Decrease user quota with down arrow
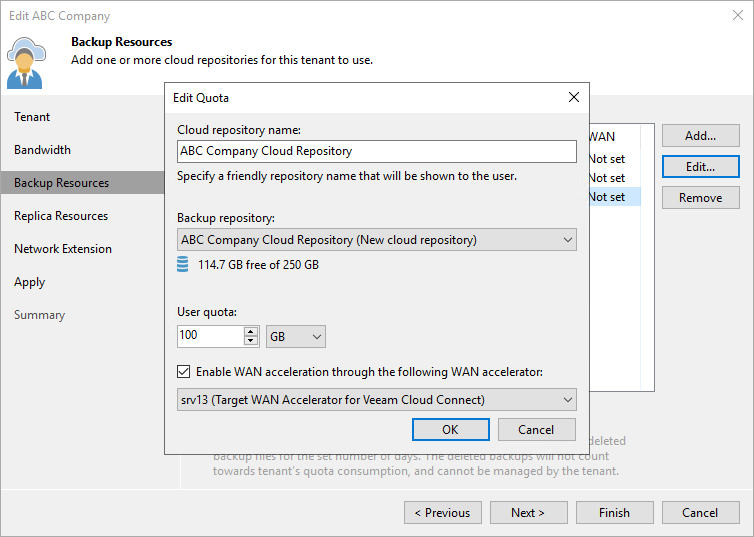The width and height of the screenshot is (754, 537). click(251, 341)
